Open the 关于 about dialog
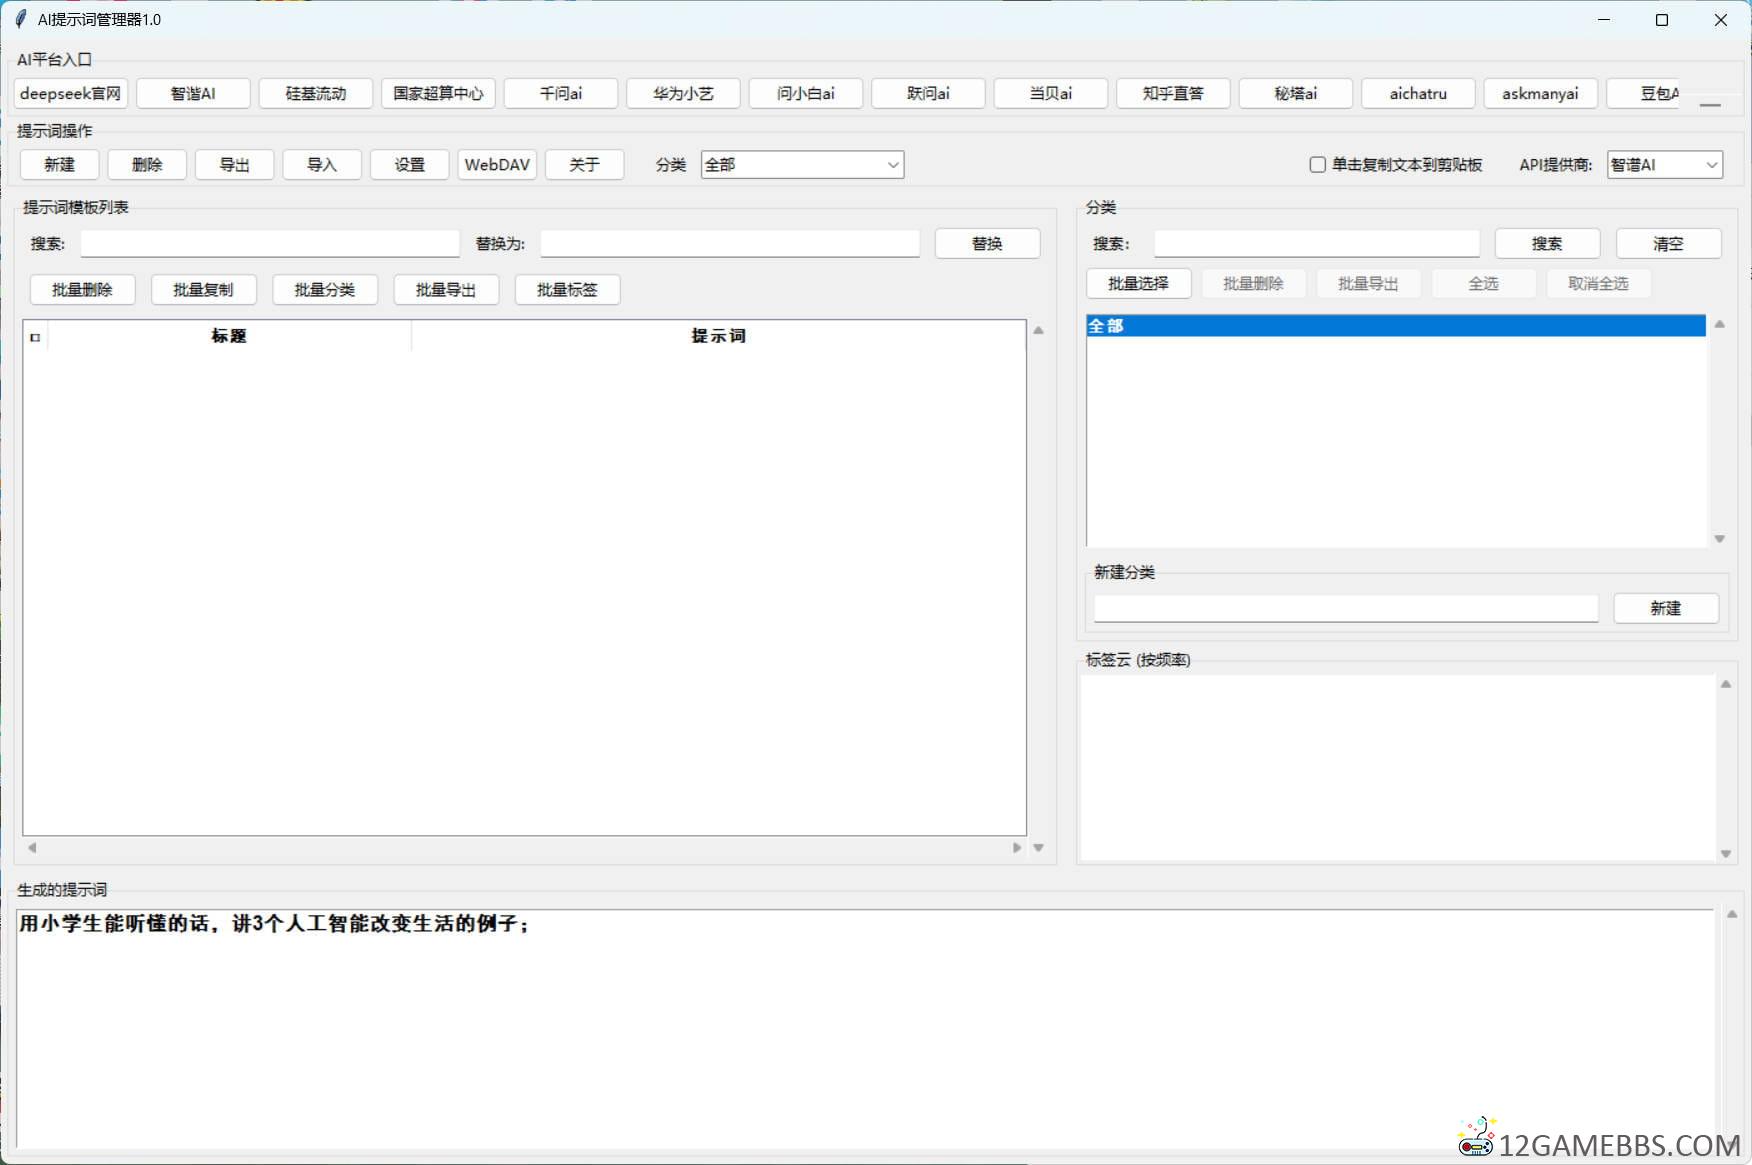 coord(585,164)
